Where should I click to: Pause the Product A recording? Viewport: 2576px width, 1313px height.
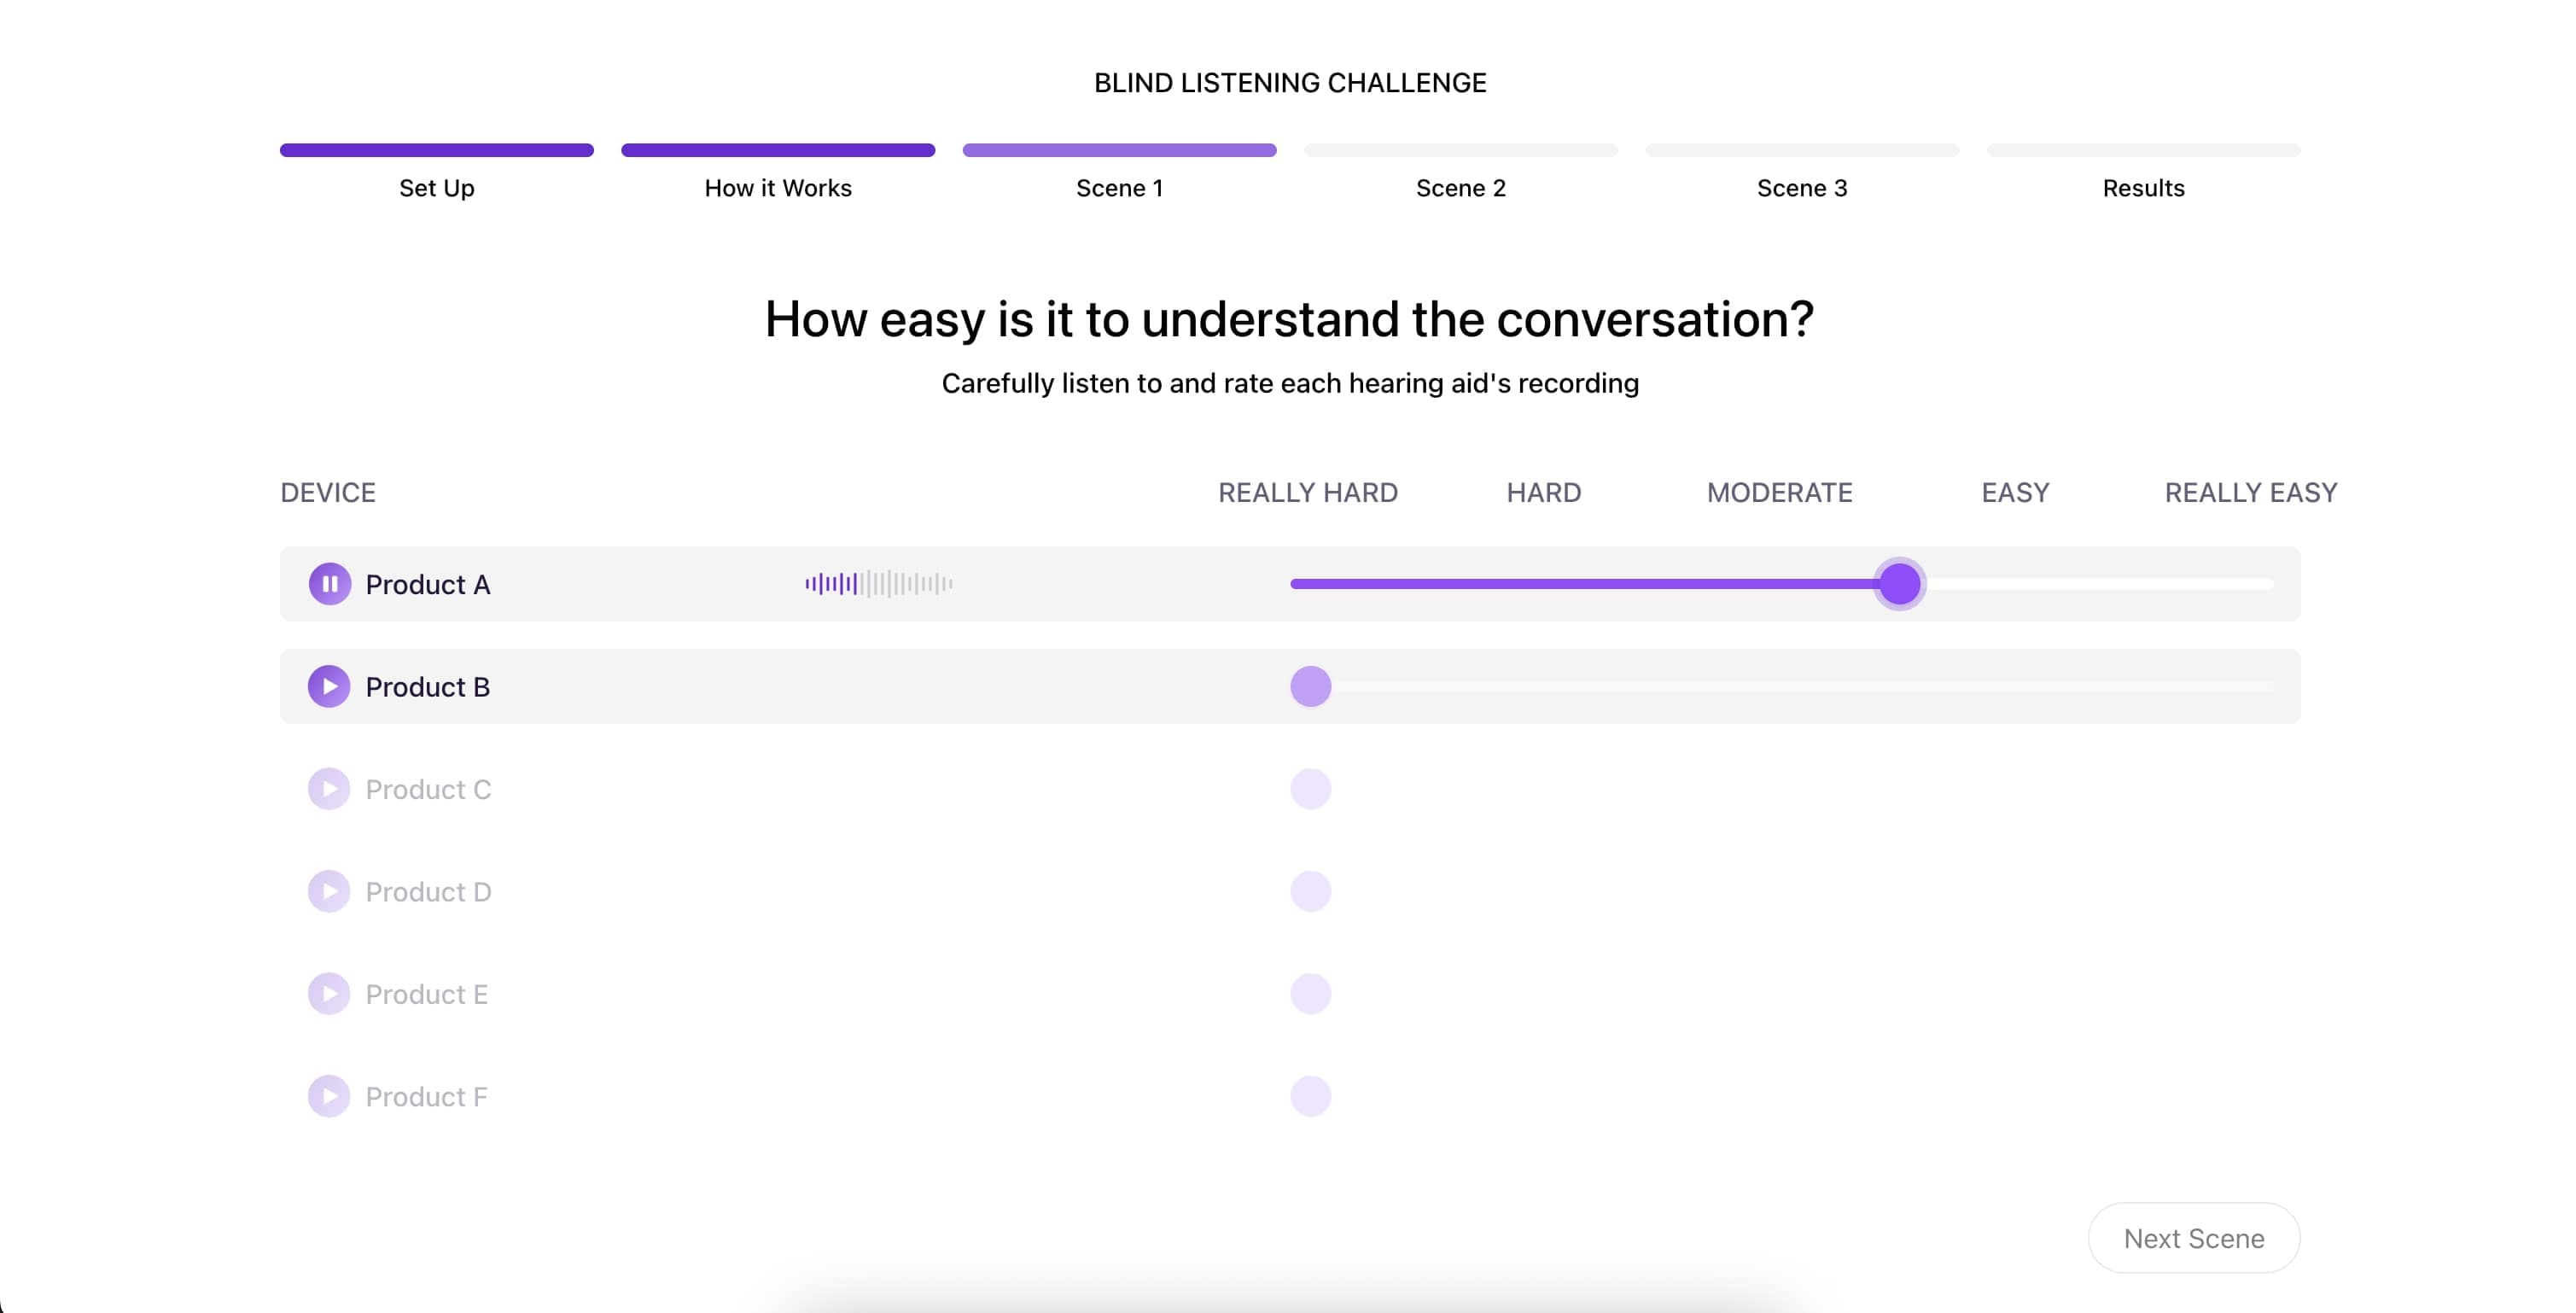(329, 584)
